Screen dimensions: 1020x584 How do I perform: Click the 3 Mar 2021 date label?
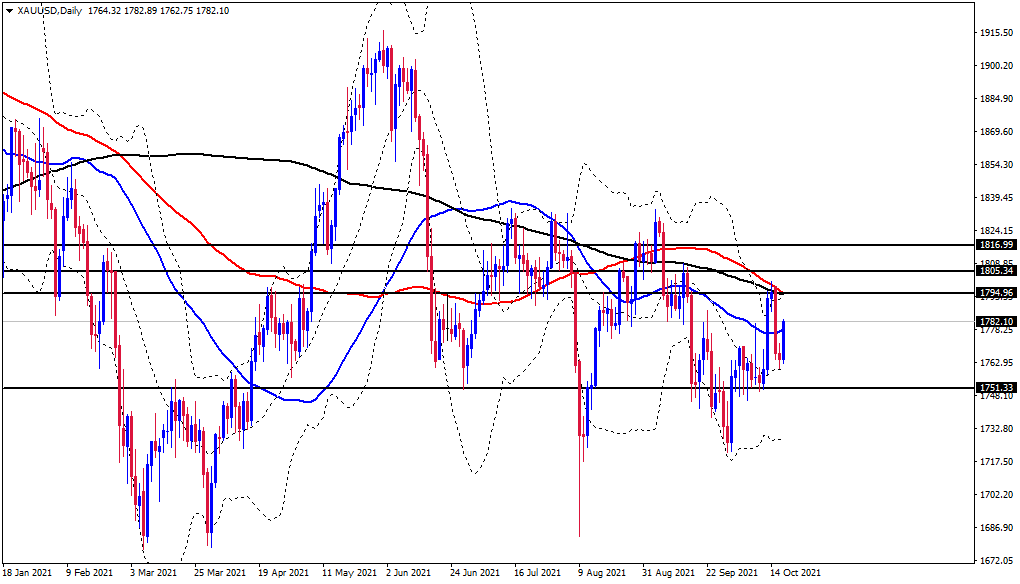click(154, 573)
